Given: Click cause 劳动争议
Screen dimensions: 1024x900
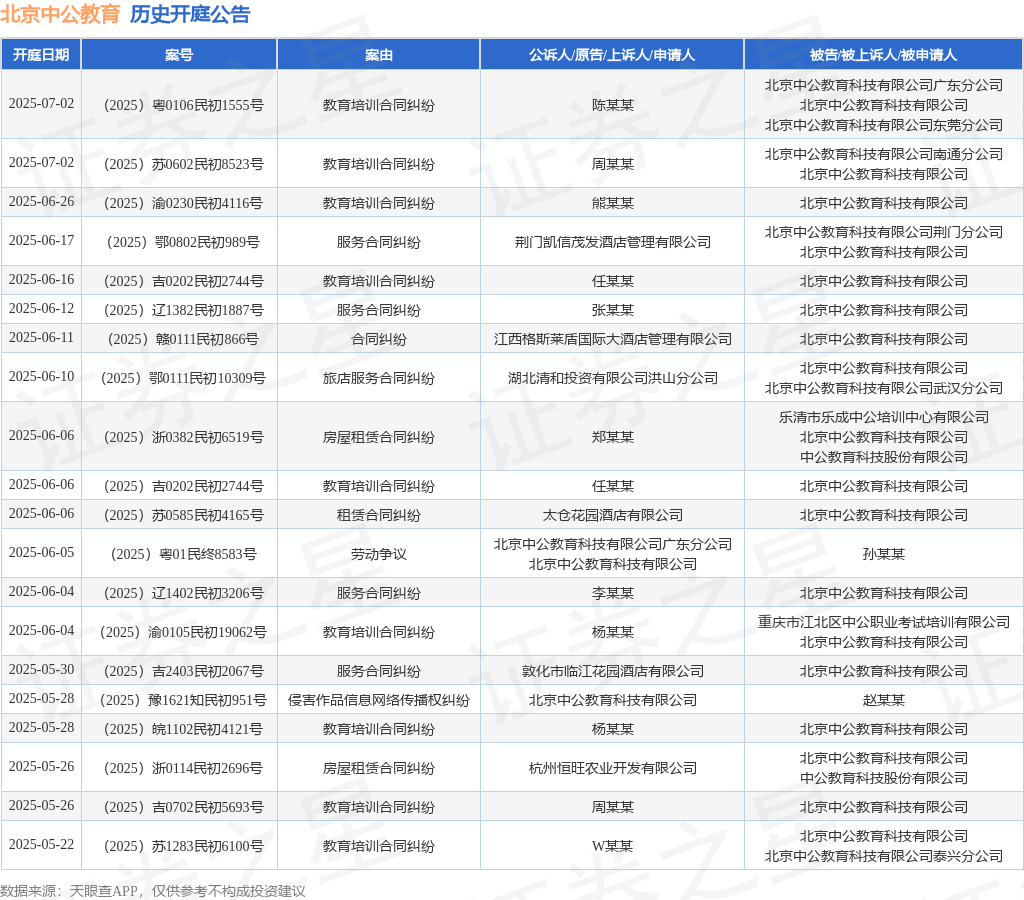Looking at the screenshot, I should coord(379,554).
